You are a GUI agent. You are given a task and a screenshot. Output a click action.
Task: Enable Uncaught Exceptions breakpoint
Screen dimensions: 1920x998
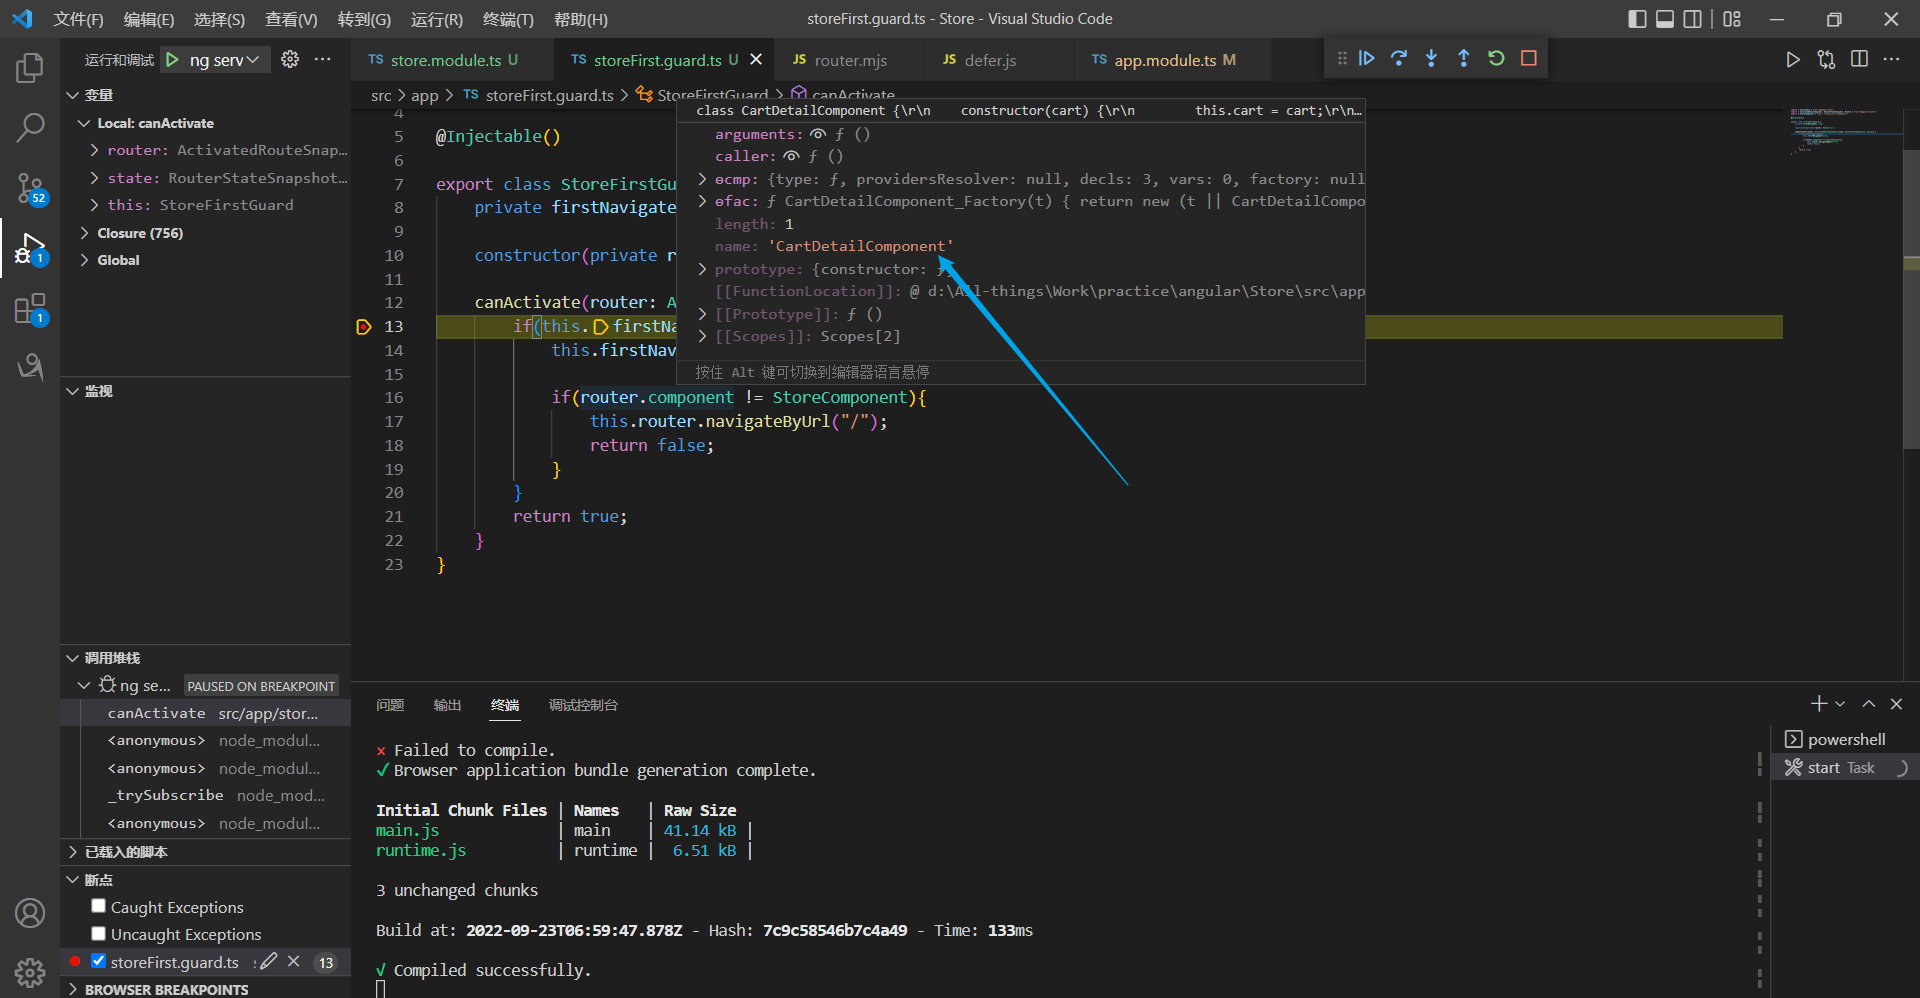[x=98, y=933]
